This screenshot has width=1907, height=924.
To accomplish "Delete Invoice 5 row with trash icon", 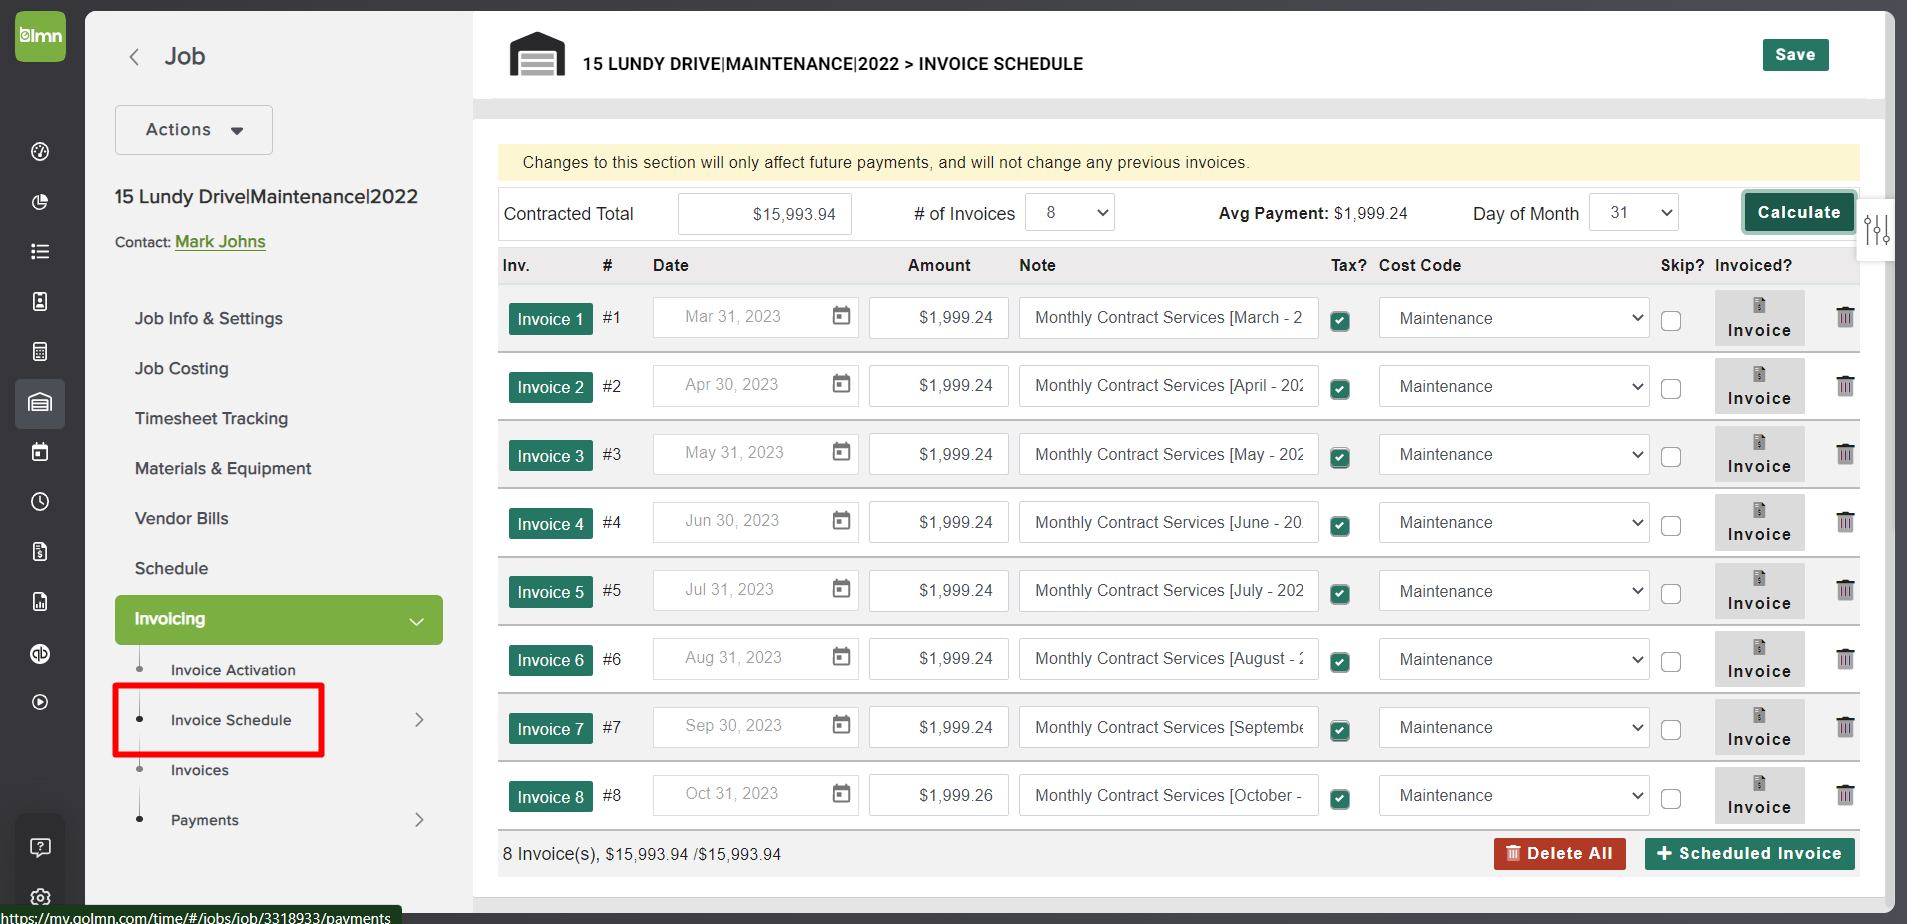I will click(1845, 590).
